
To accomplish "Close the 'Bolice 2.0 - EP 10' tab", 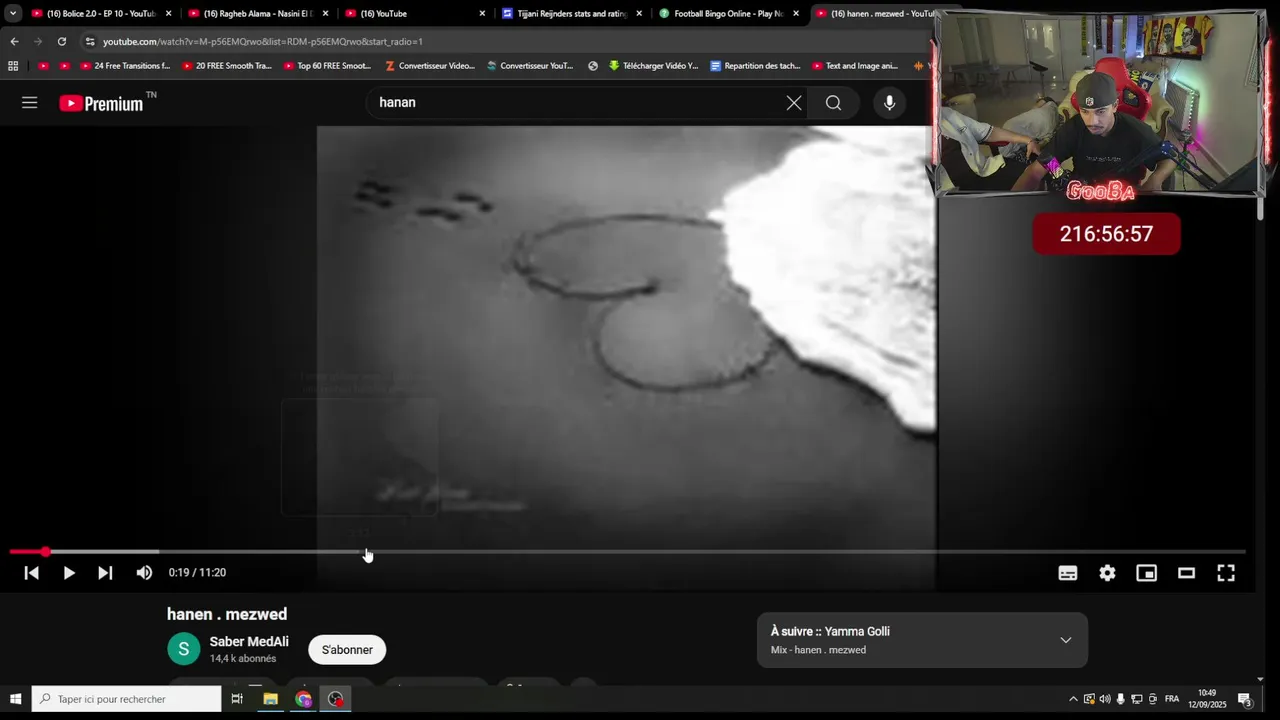I will (168, 14).
